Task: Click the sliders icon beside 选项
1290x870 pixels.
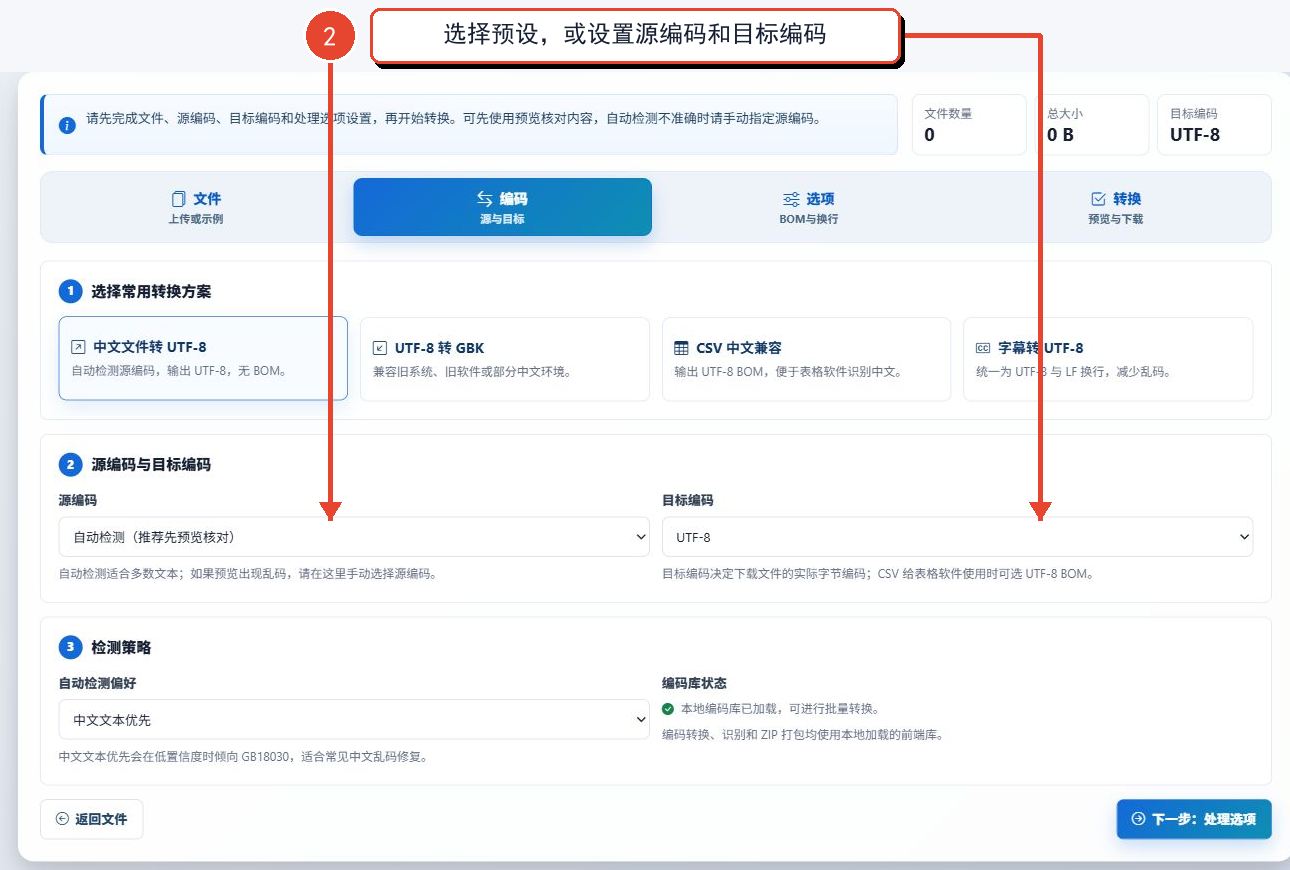Action: [791, 199]
